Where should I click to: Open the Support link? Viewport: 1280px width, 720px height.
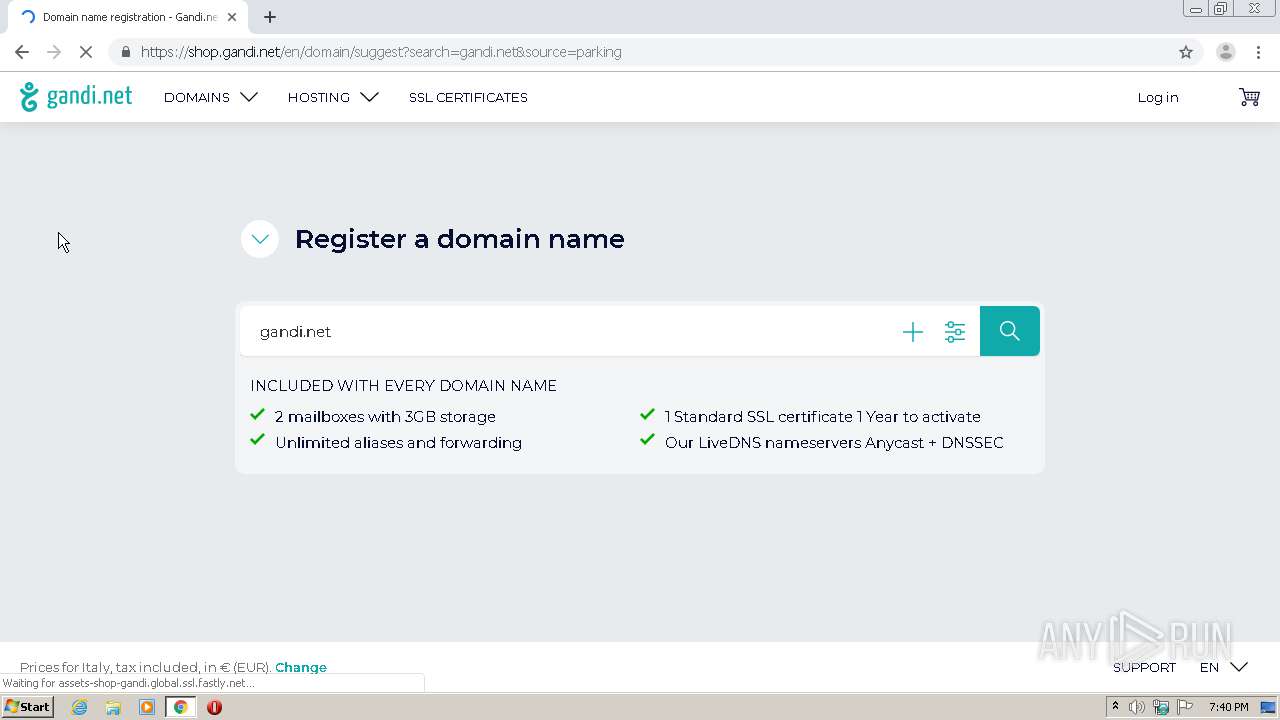click(1144, 667)
